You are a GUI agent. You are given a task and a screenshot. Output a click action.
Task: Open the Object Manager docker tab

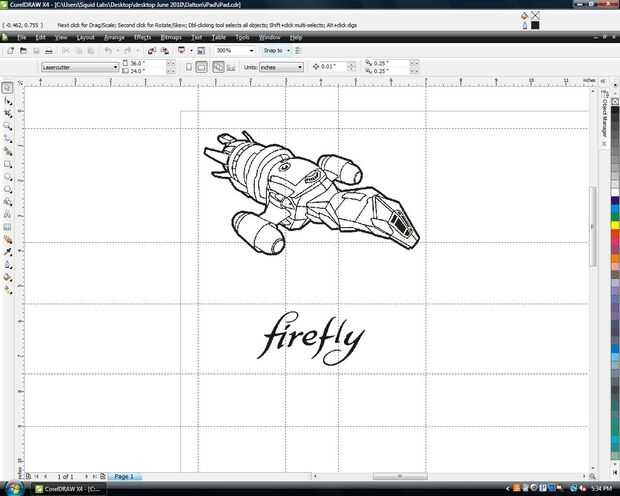[604, 118]
